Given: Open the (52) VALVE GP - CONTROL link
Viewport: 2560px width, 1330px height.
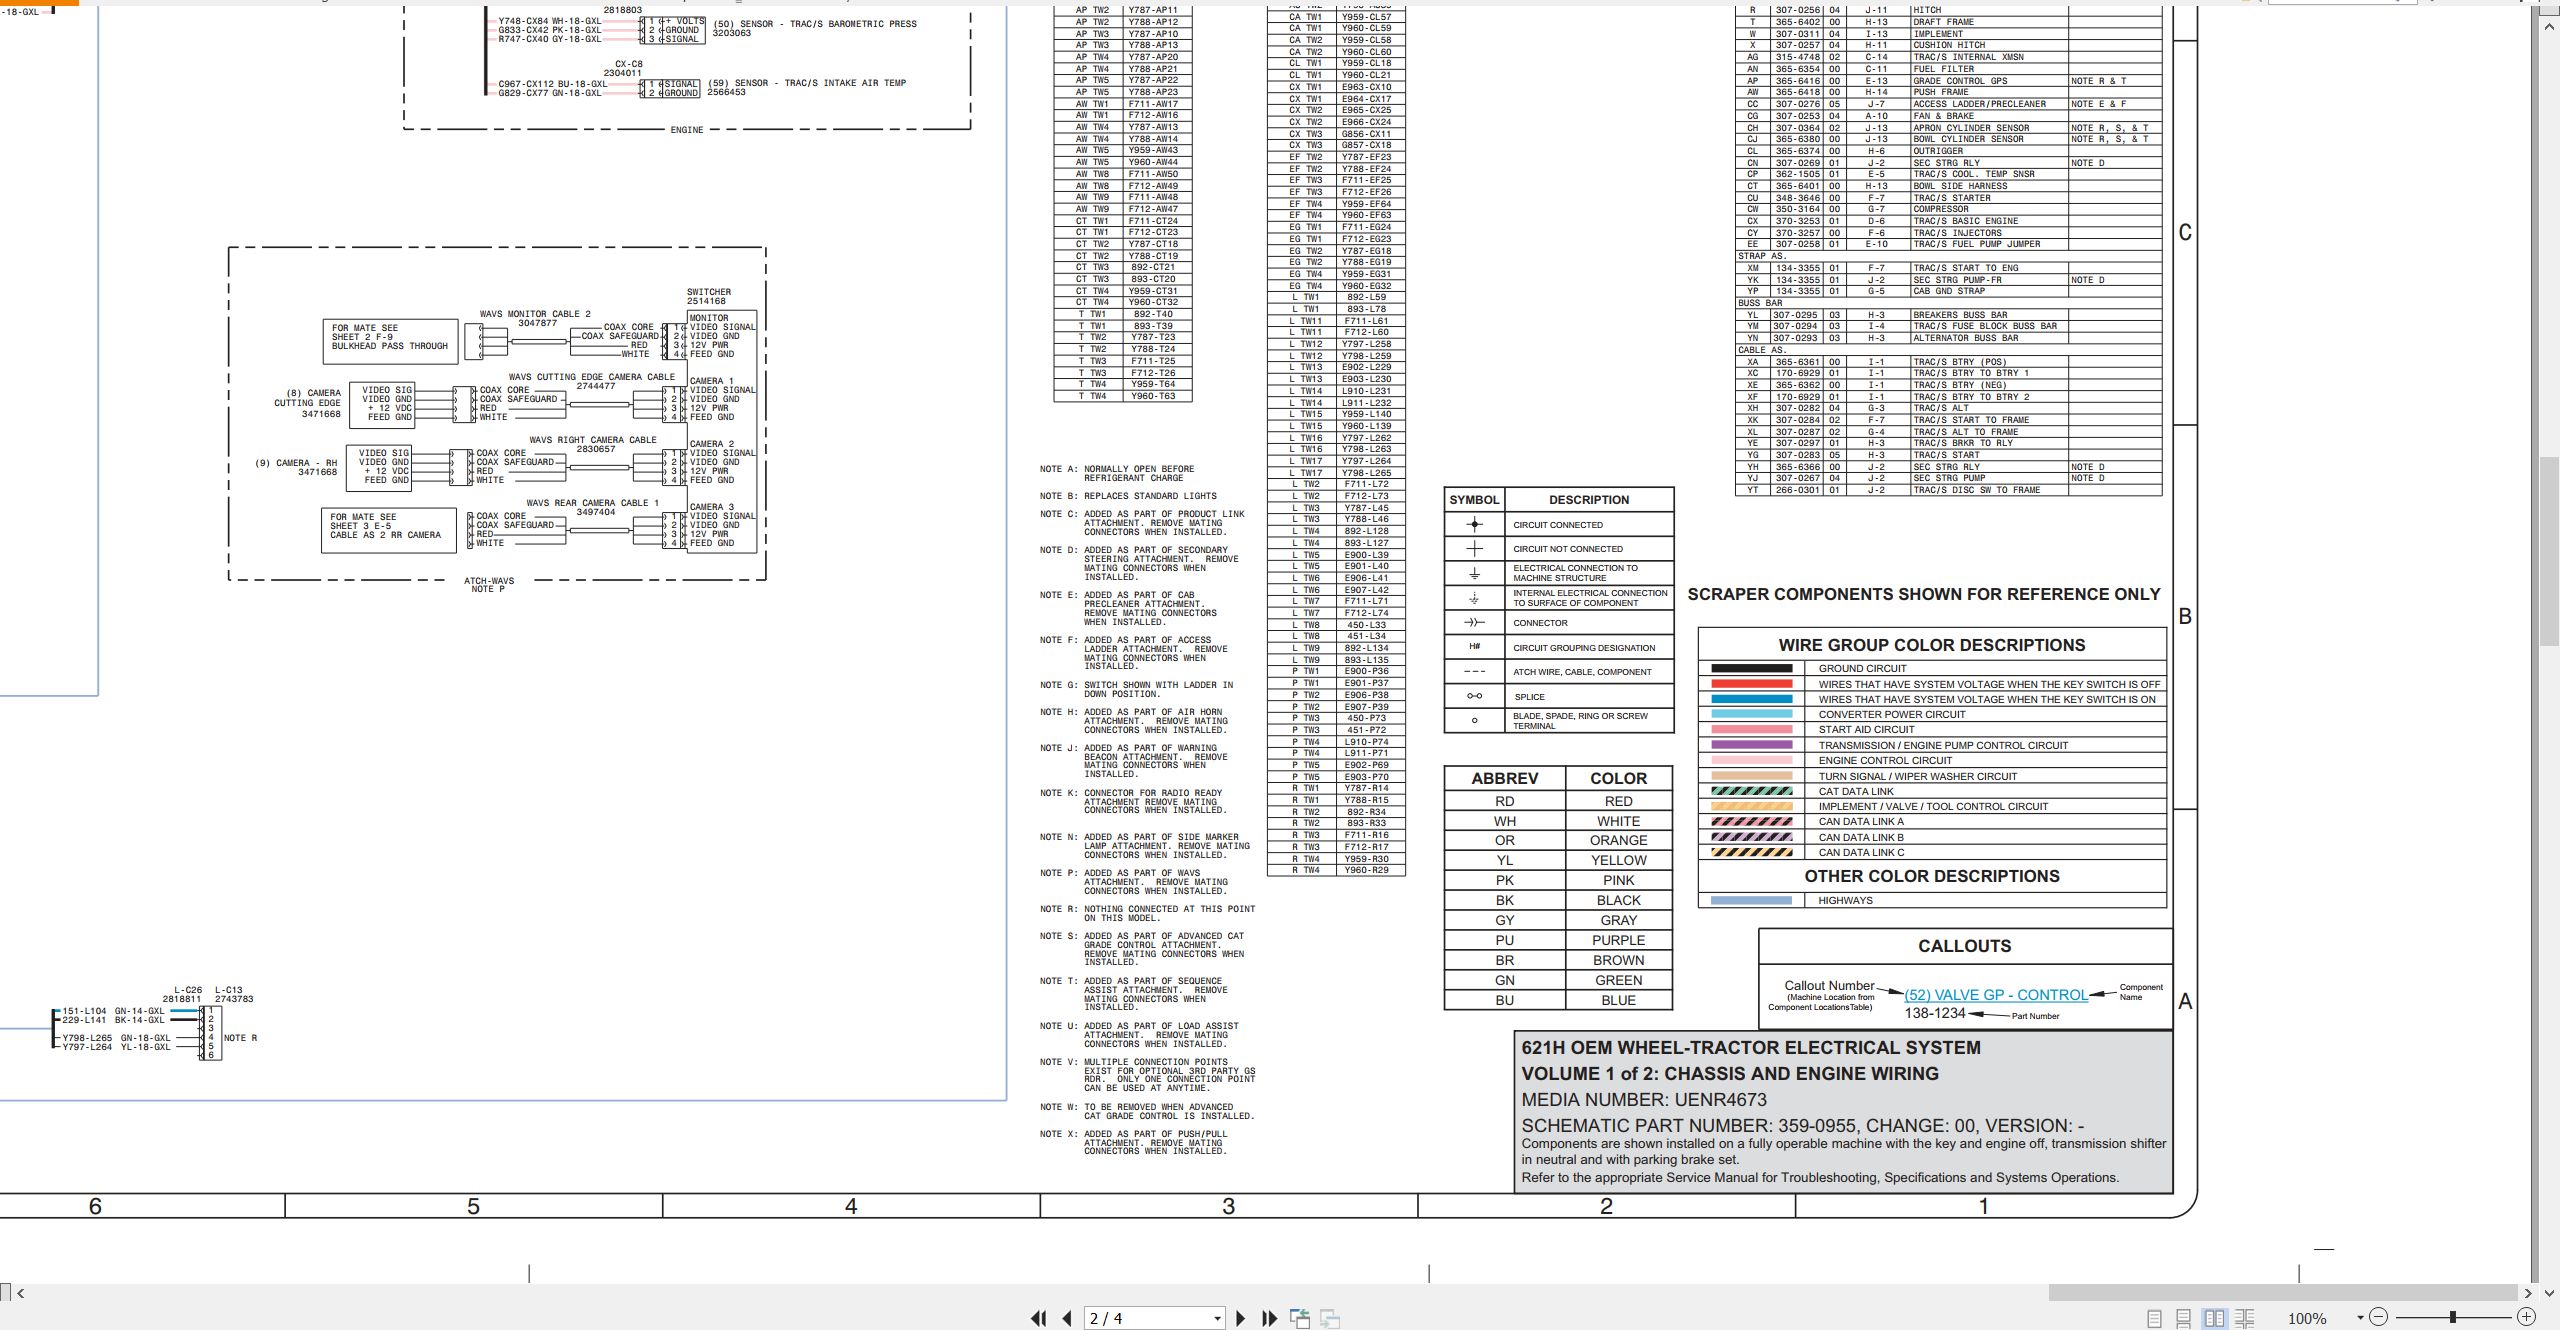Looking at the screenshot, I should (x=1995, y=995).
